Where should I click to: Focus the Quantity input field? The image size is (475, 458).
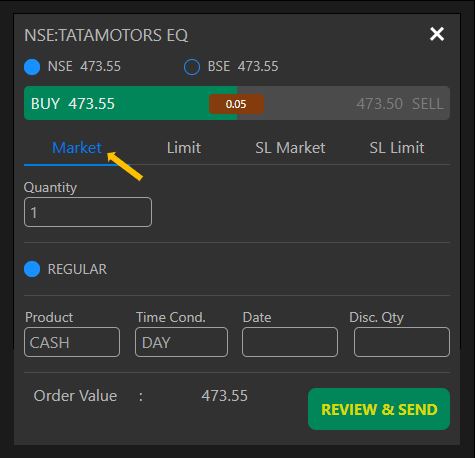(88, 212)
